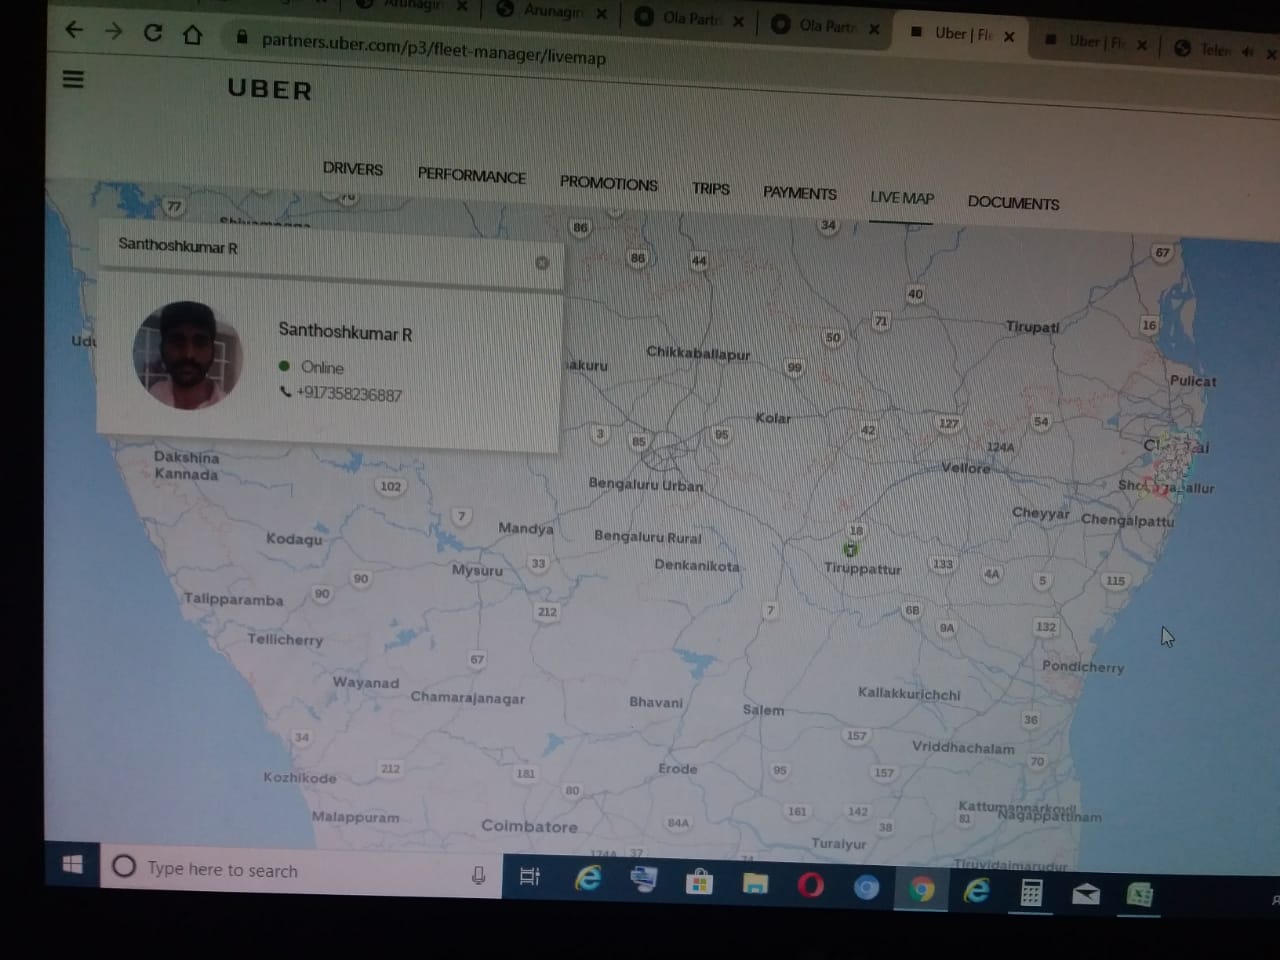Click the Coimbatore map label
Screen dimensions: 1280x960
pyautogui.click(x=529, y=826)
